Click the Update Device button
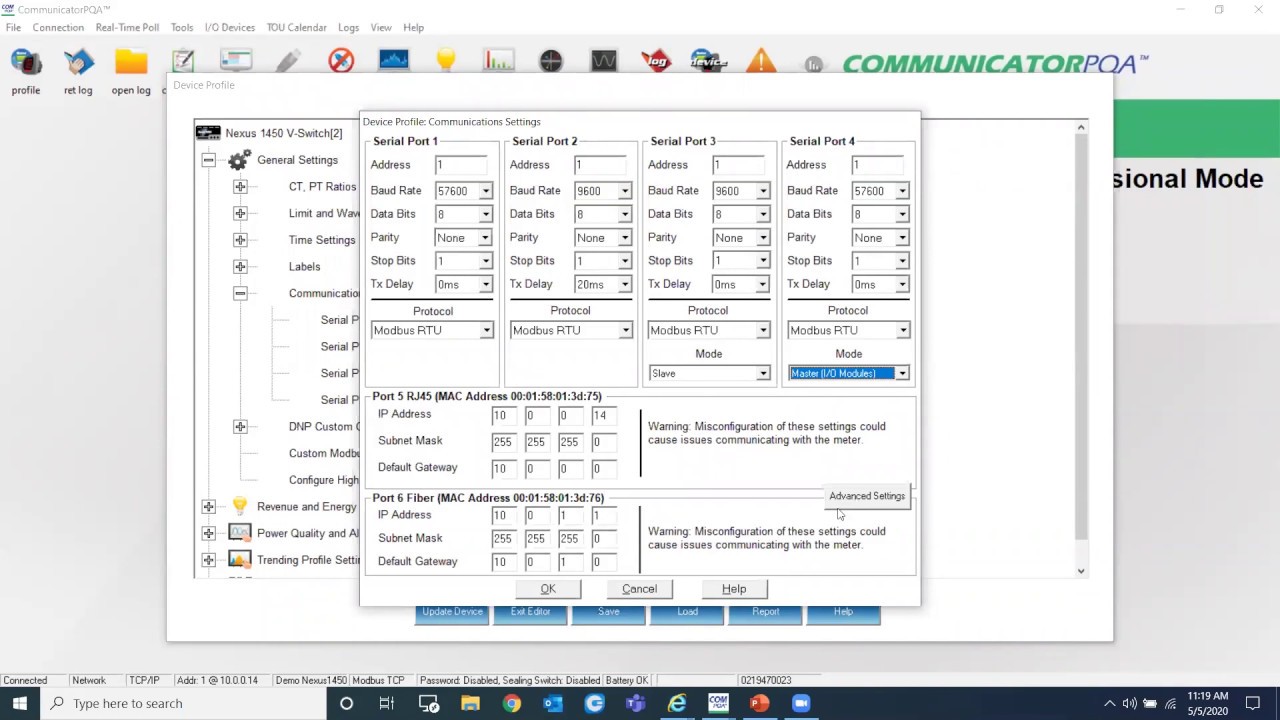The height and width of the screenshot is (720, 1280). coord(452,612)
